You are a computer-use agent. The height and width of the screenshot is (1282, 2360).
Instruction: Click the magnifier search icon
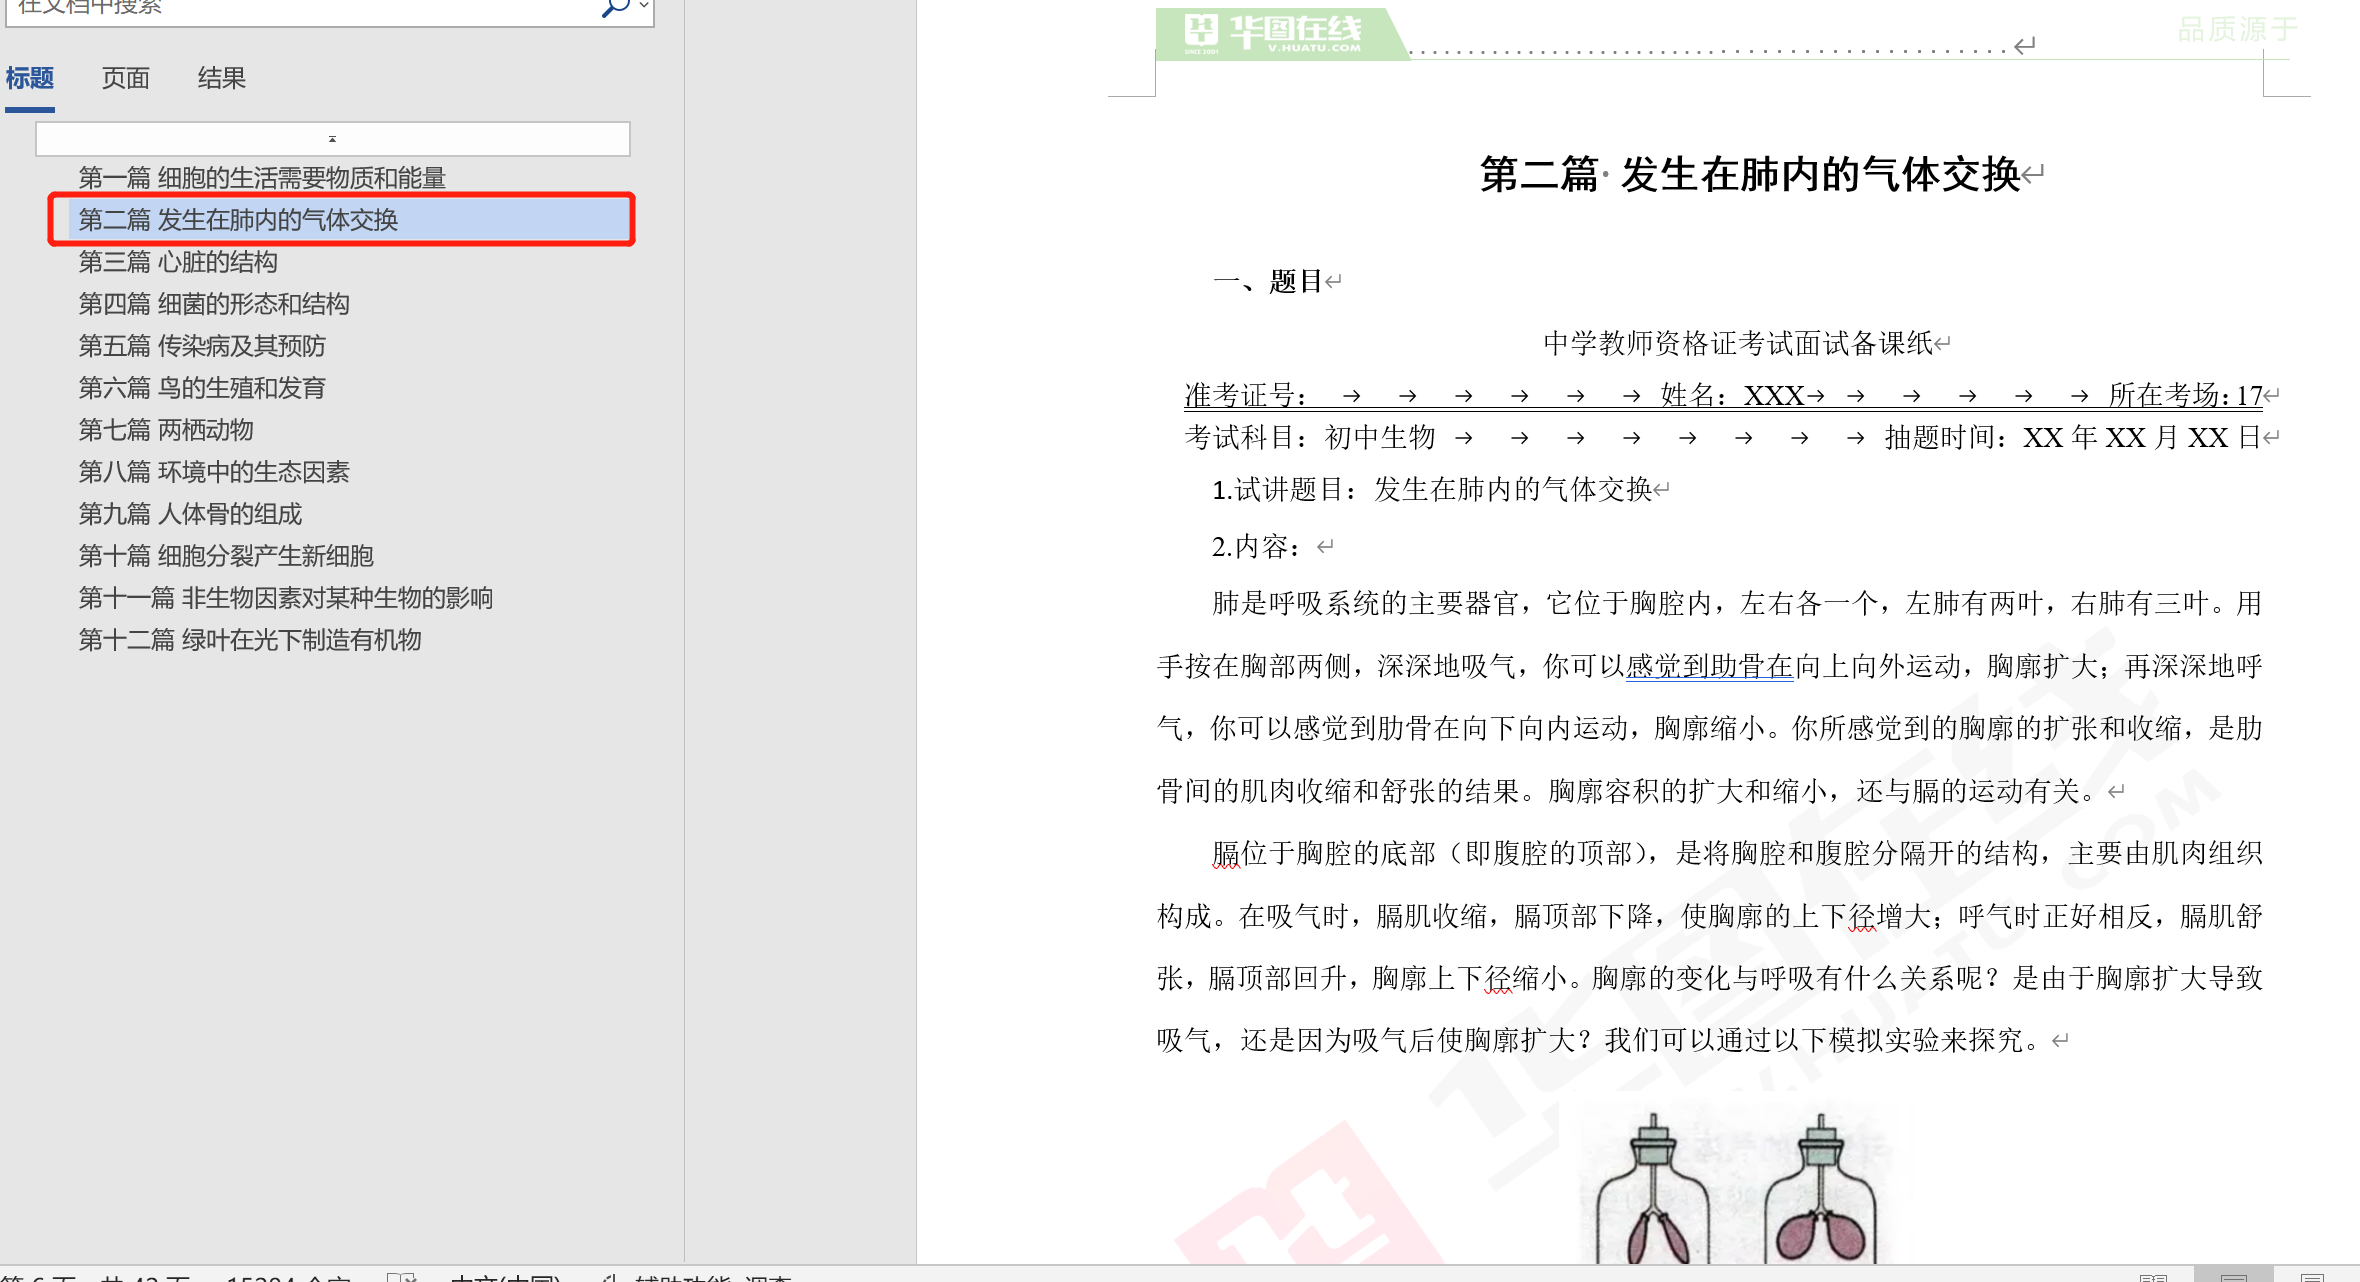(x=613, y=8)
